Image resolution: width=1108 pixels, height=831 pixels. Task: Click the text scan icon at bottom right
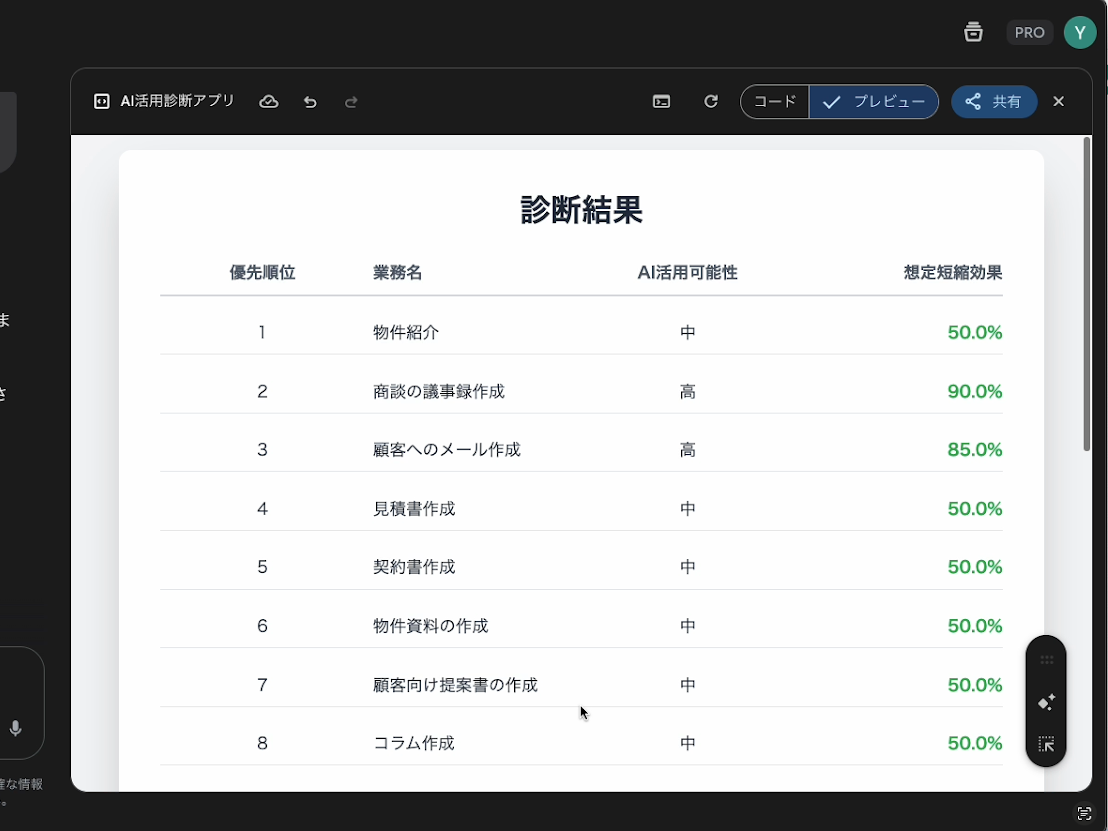coord(1084,813)
